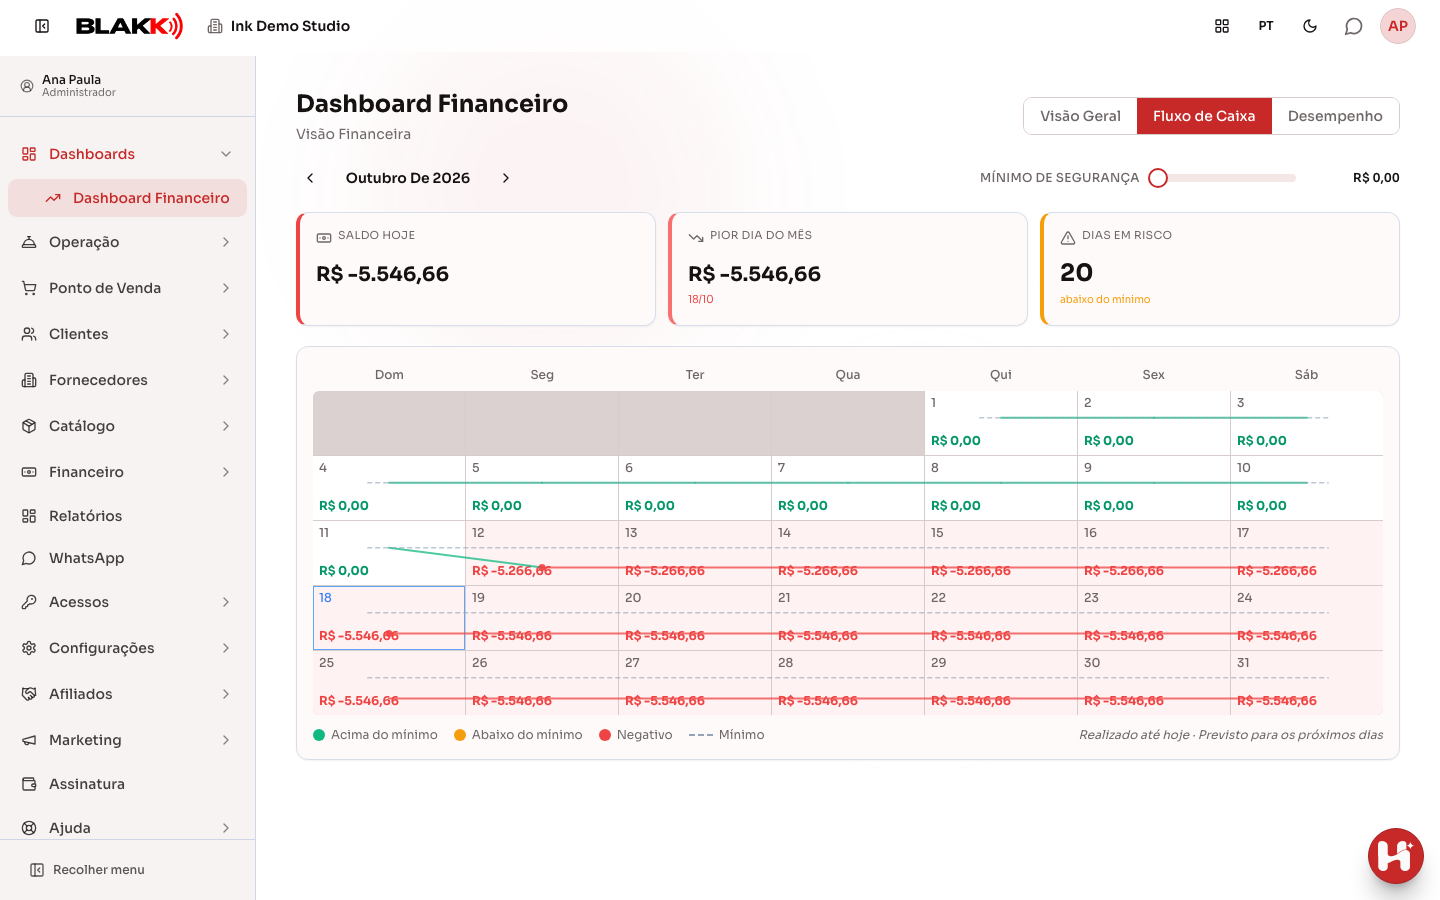This screenshot has height=900, width=1440.
Task: Click the Configurações gear icon
Action: (29, 648)
